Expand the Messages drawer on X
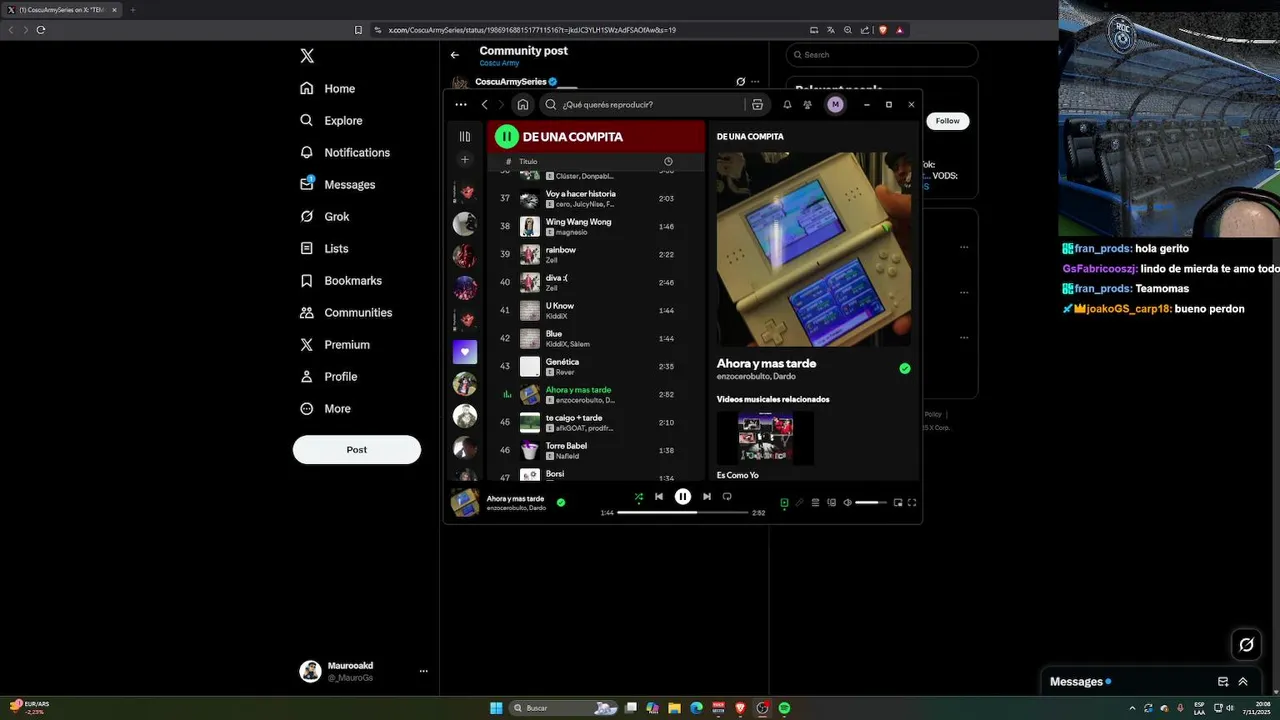1280x720 pixels. [1243, 681]
